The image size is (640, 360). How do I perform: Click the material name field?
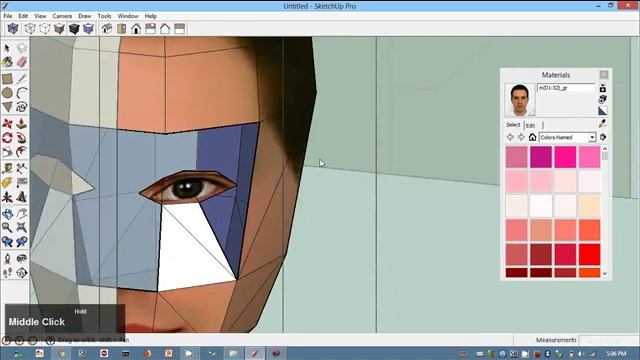[x=566, y=88]
